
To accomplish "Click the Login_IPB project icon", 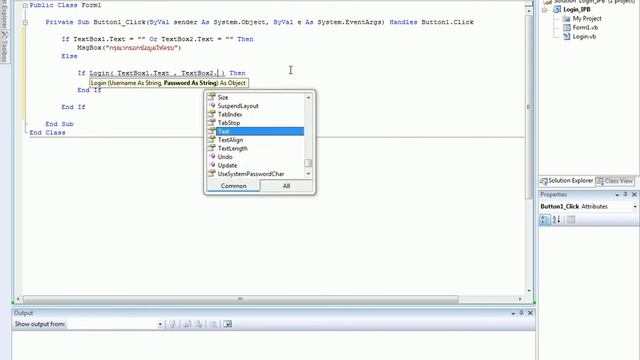I will (x=557, y=9).
